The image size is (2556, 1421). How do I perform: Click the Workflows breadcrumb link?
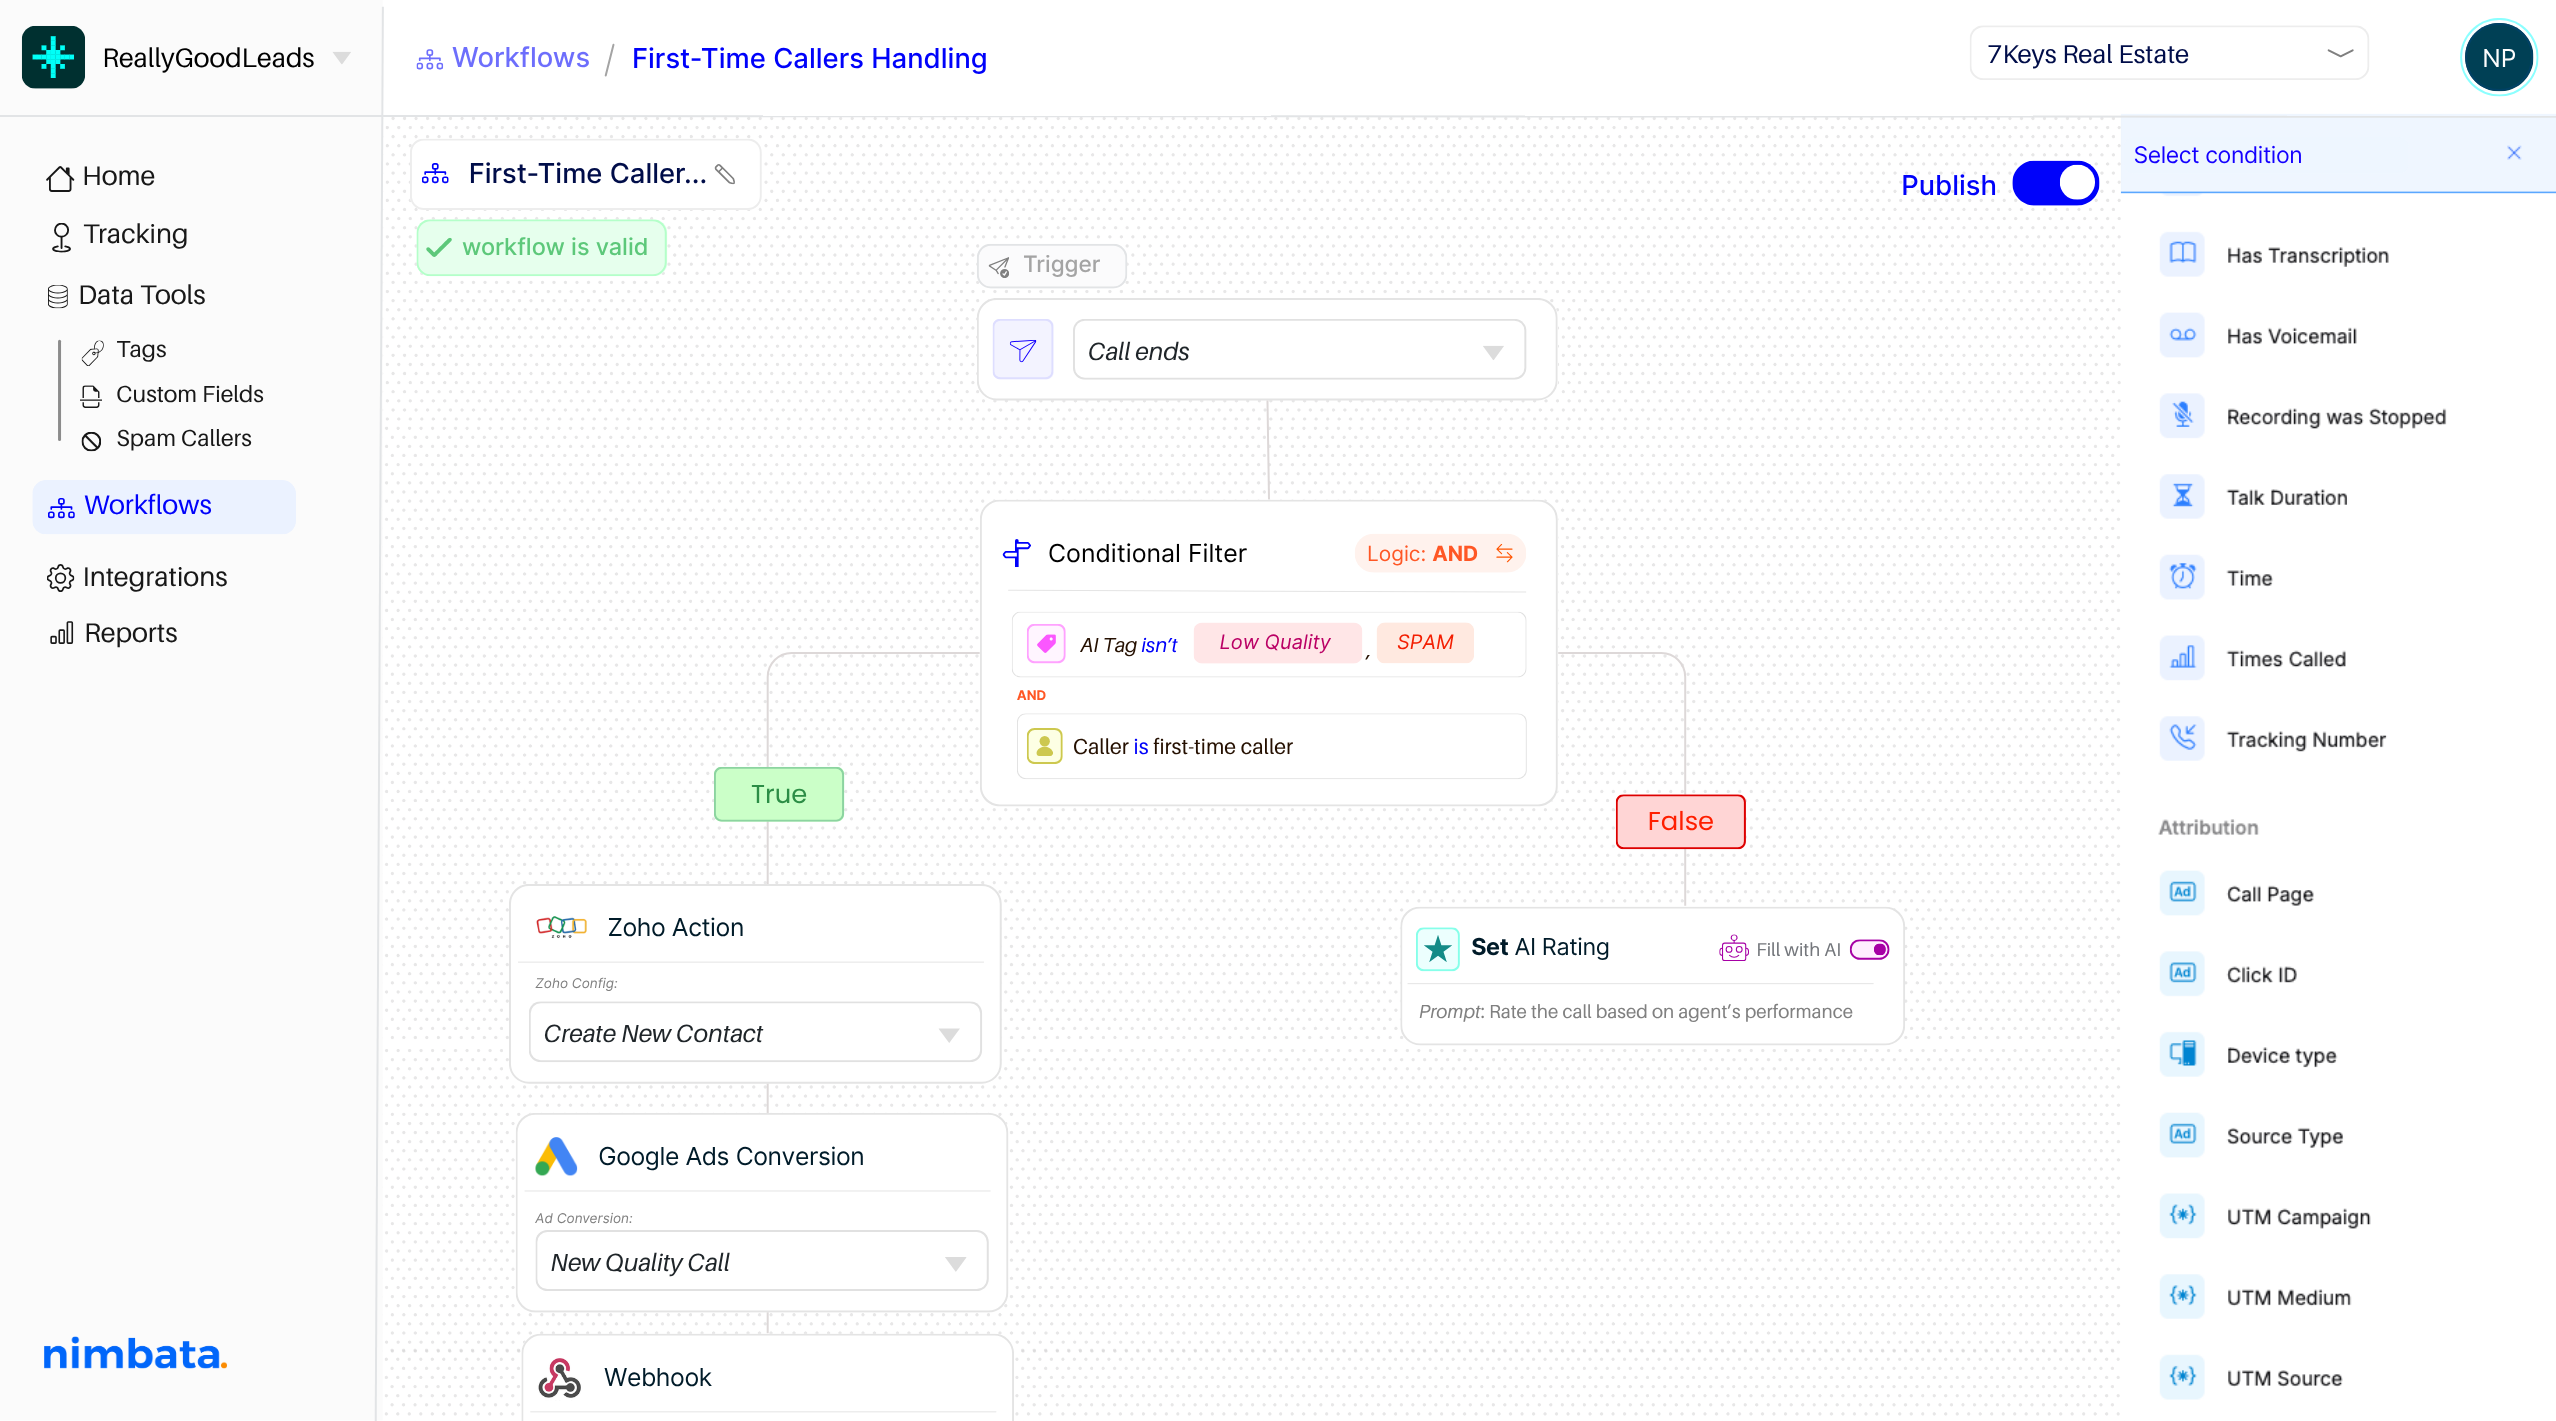(519, 58)
